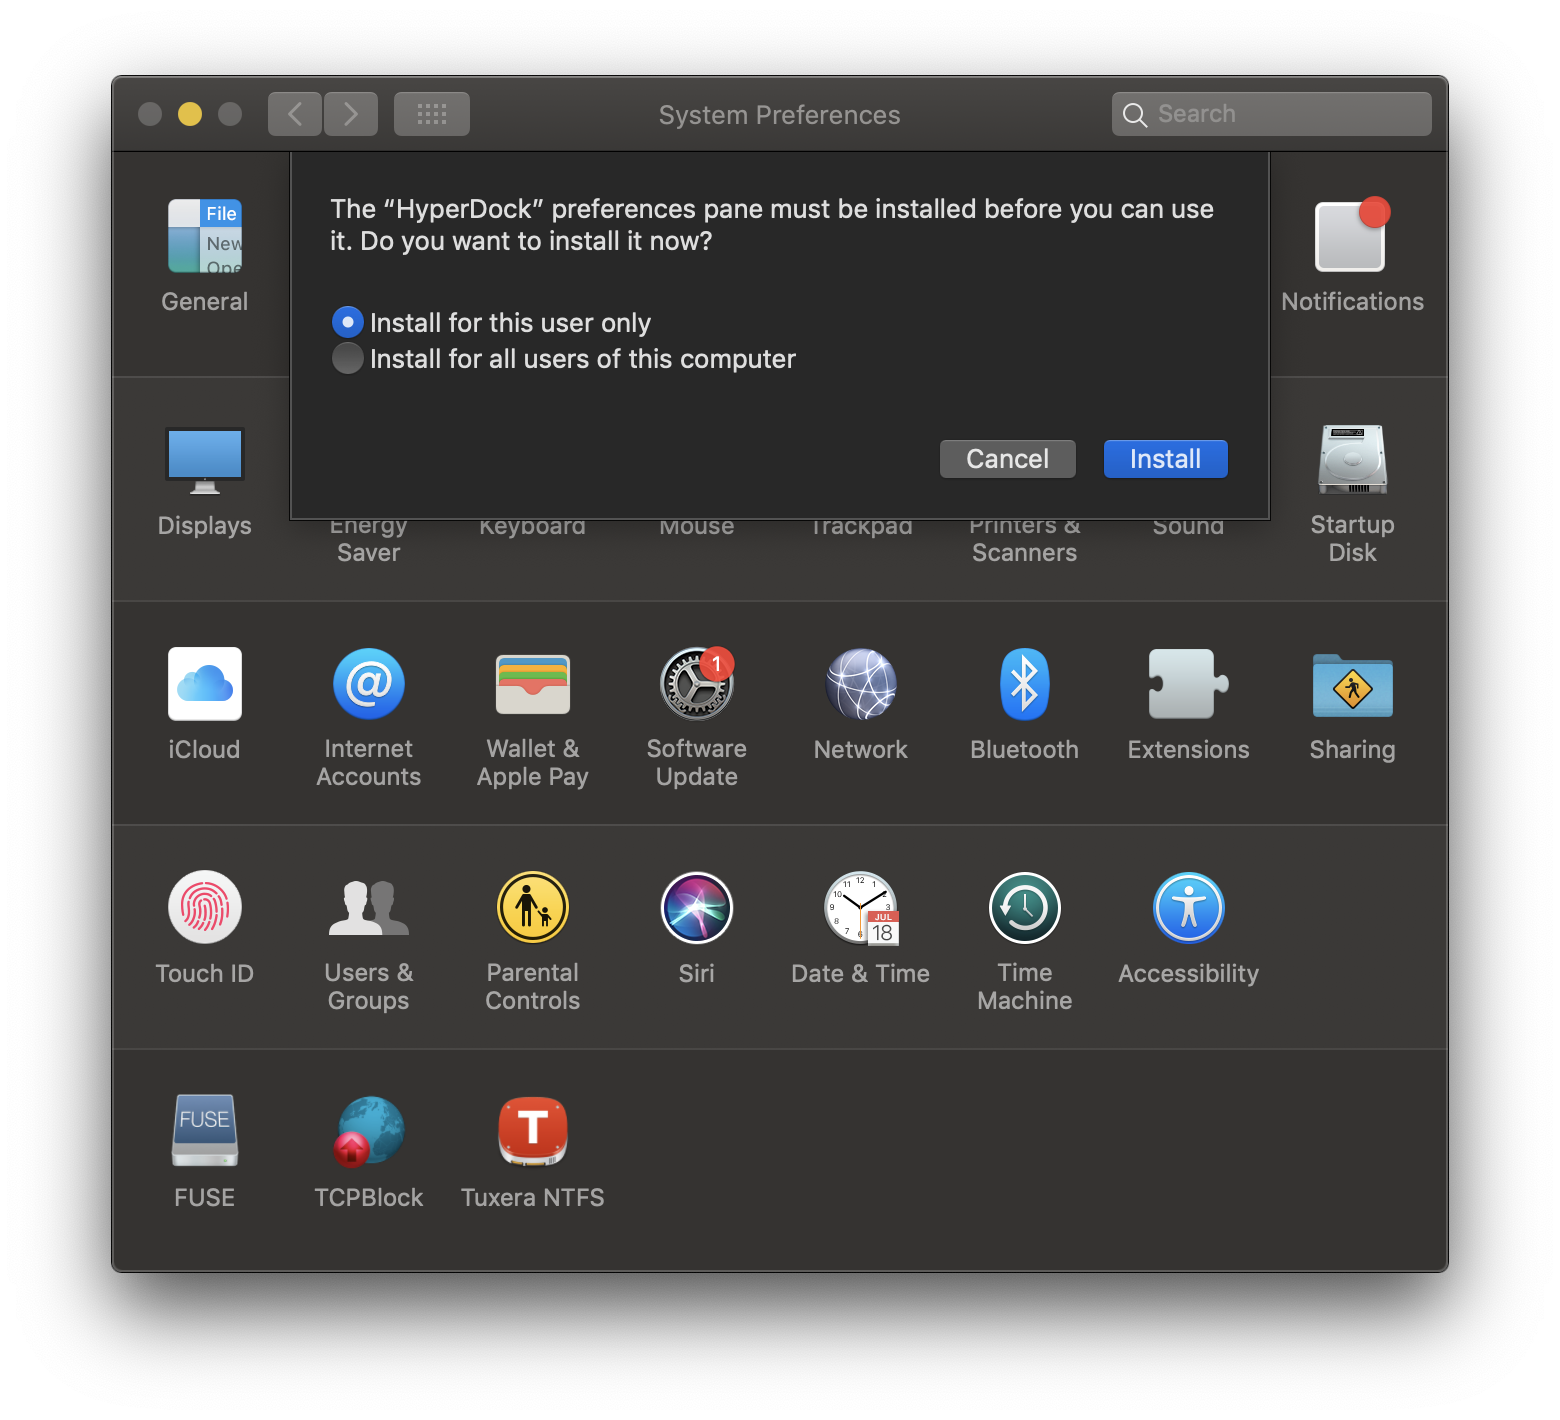Click the yellow minimize window button
This screenshot has width=1560, height=1420.
point(190,114)
